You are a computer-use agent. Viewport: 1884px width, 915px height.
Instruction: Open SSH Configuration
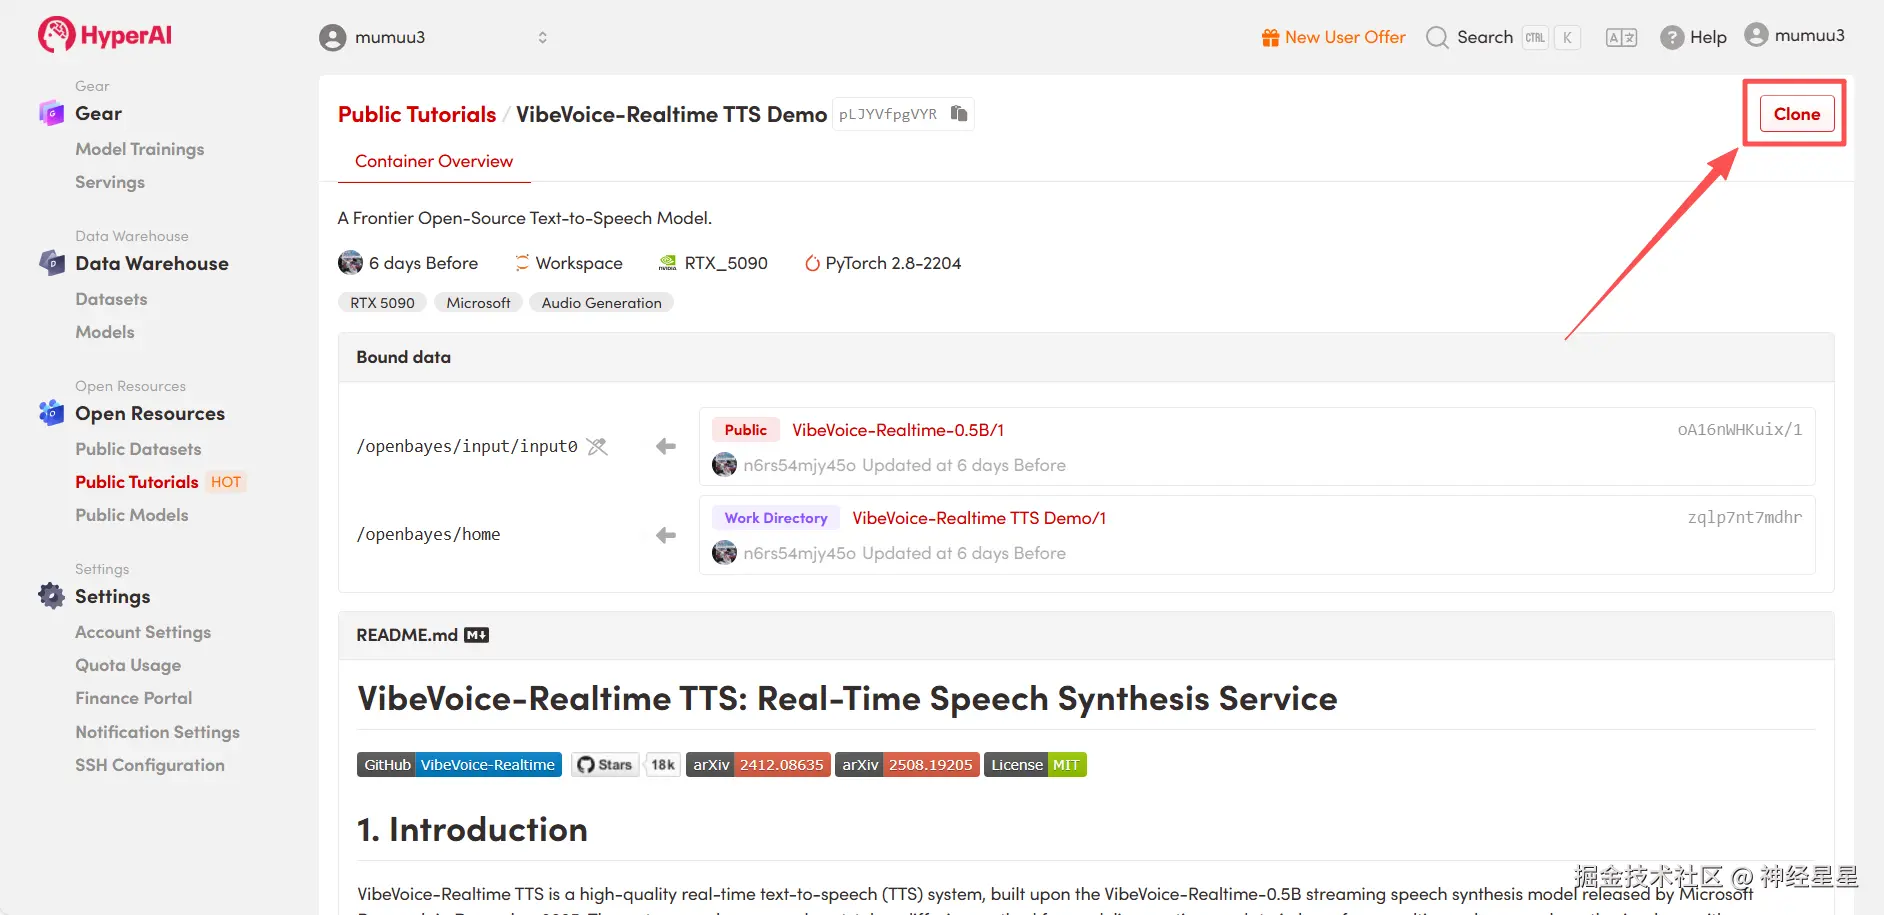coord(150,765)
